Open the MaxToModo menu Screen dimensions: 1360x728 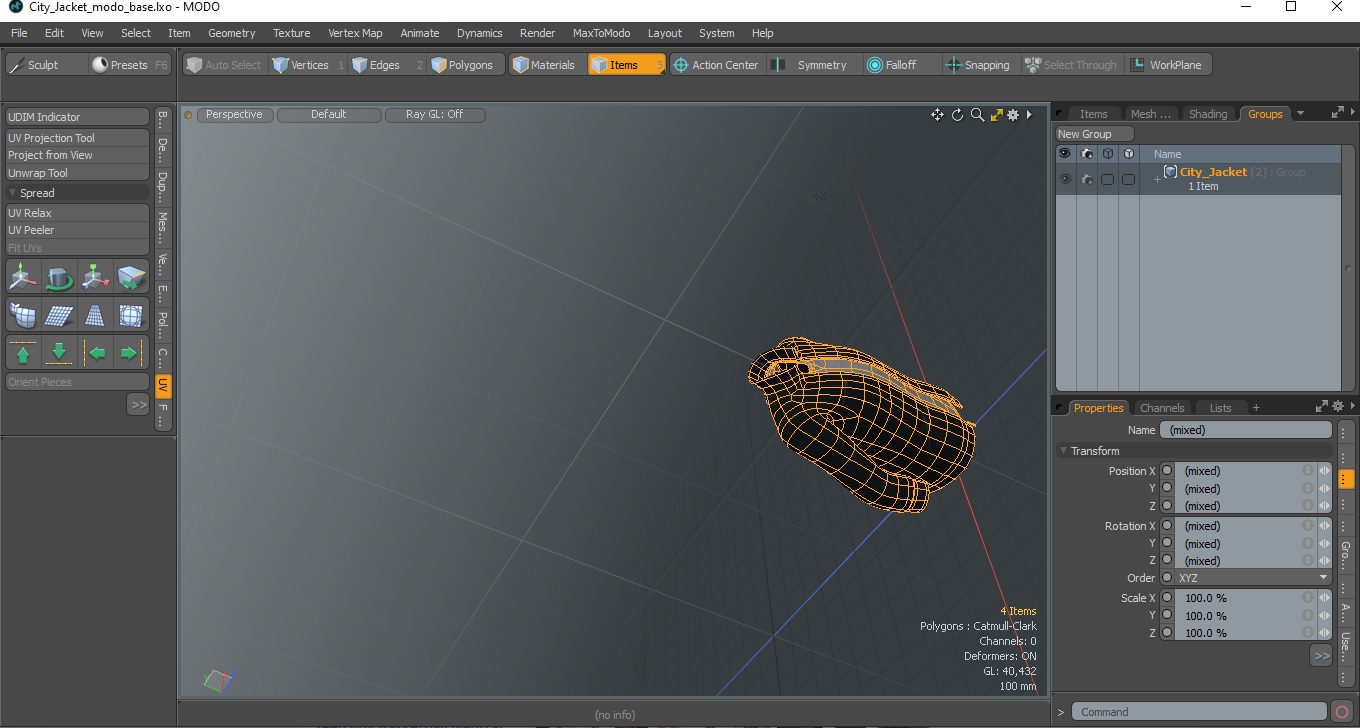[601, 33]
